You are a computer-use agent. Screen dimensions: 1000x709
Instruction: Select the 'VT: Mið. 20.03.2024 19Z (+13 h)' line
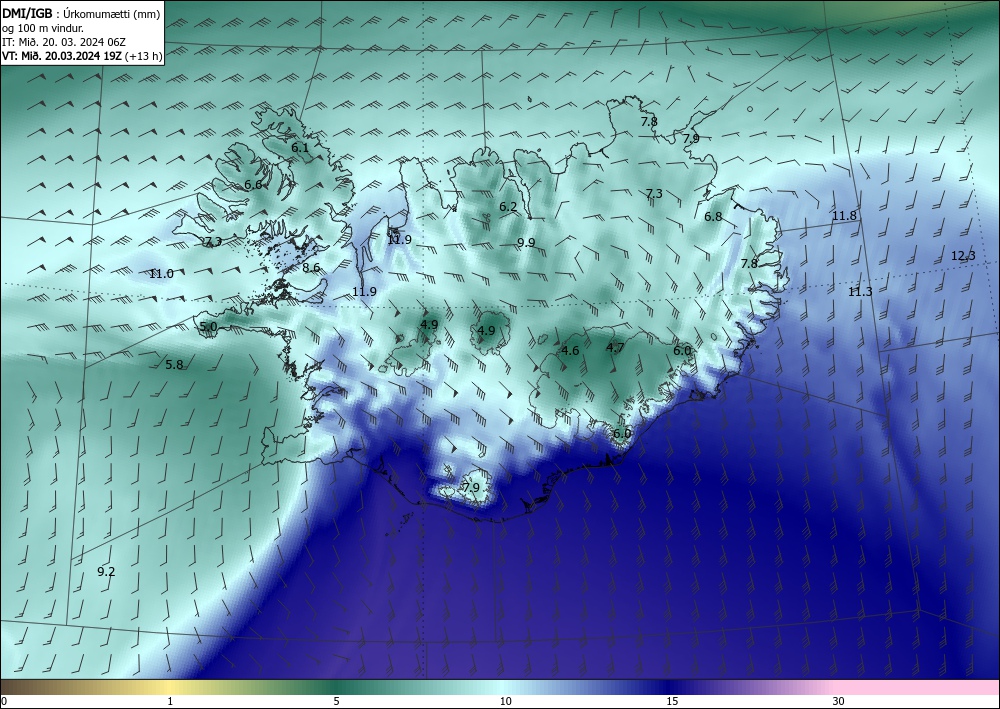[82, 56]
